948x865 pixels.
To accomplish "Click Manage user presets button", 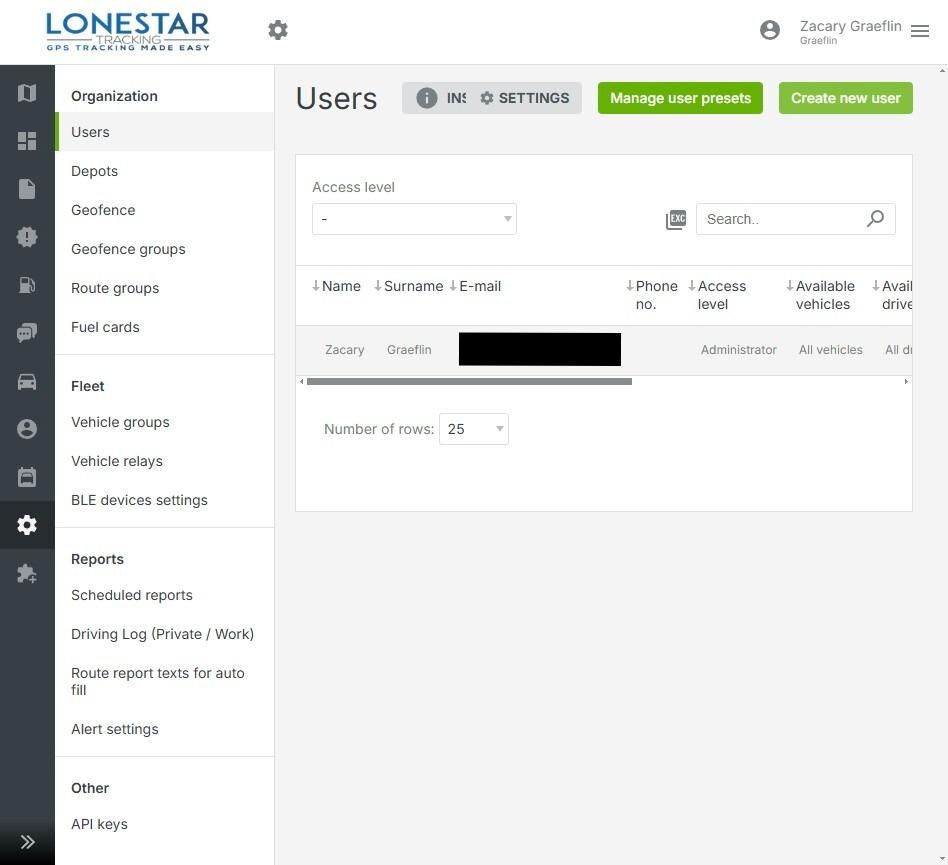I will (x=680, y=98).
